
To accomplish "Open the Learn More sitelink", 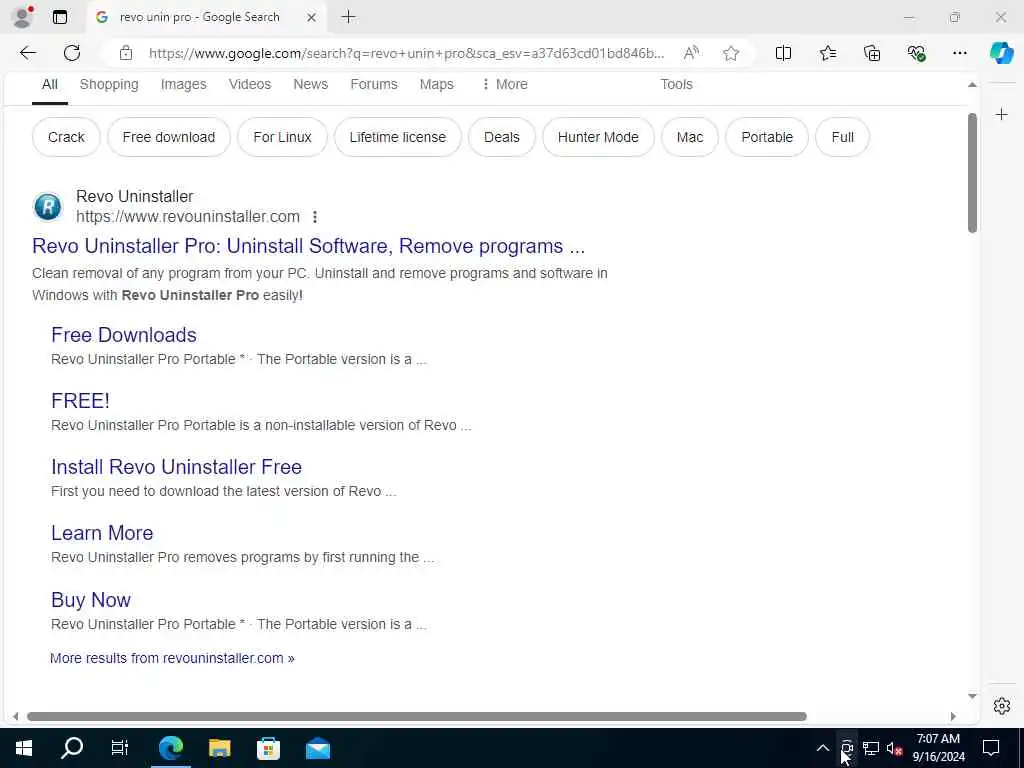I will click(x=102, y=533).
